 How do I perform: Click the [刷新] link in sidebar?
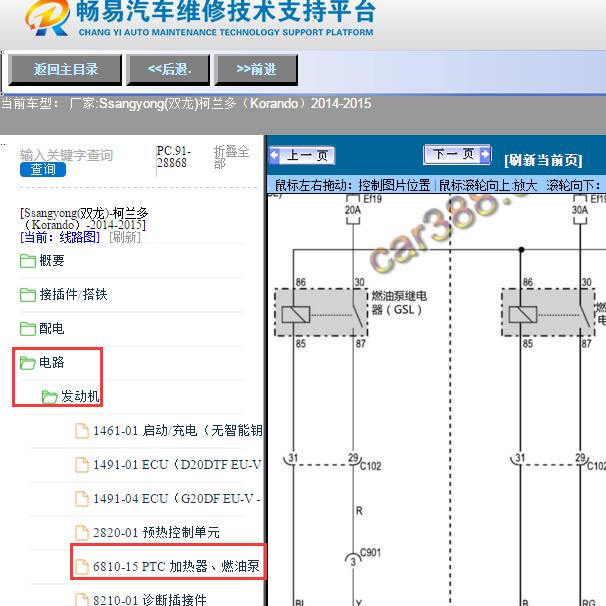coord(125,237)
